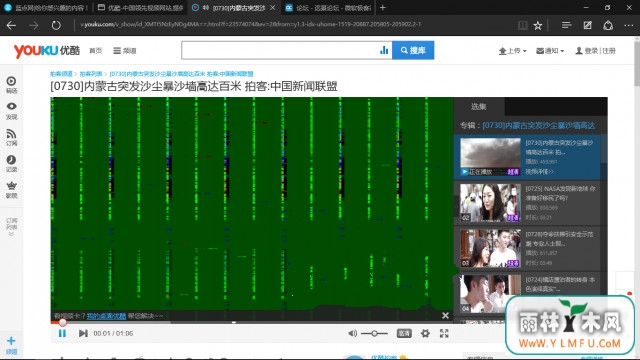Open the crown member icon in sidebar
The height and width of the screenshot is (360, 640).
(x=11, y=190)
